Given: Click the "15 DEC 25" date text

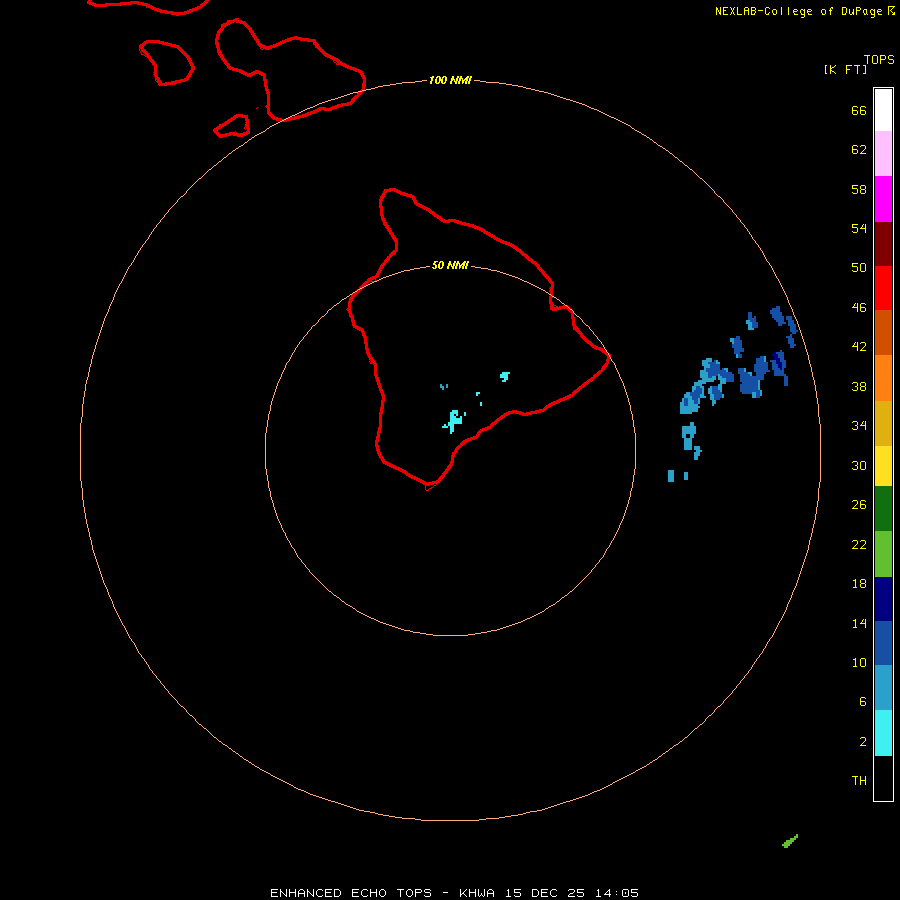Looking at the screenshot, I should (x=545, y=893).
